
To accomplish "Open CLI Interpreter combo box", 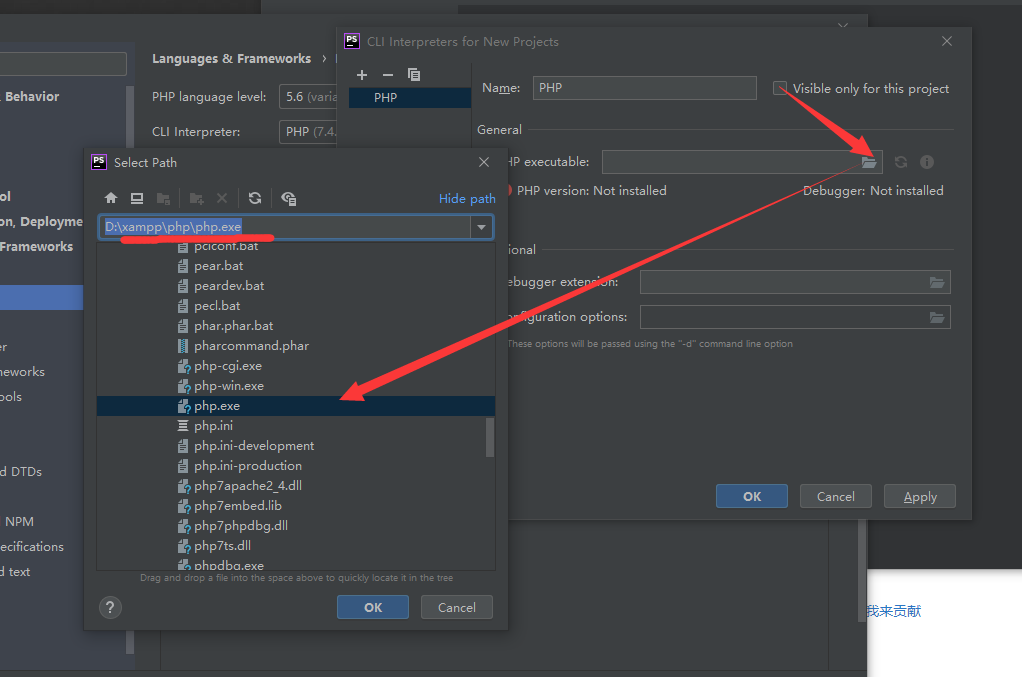I will click(308, 132).
